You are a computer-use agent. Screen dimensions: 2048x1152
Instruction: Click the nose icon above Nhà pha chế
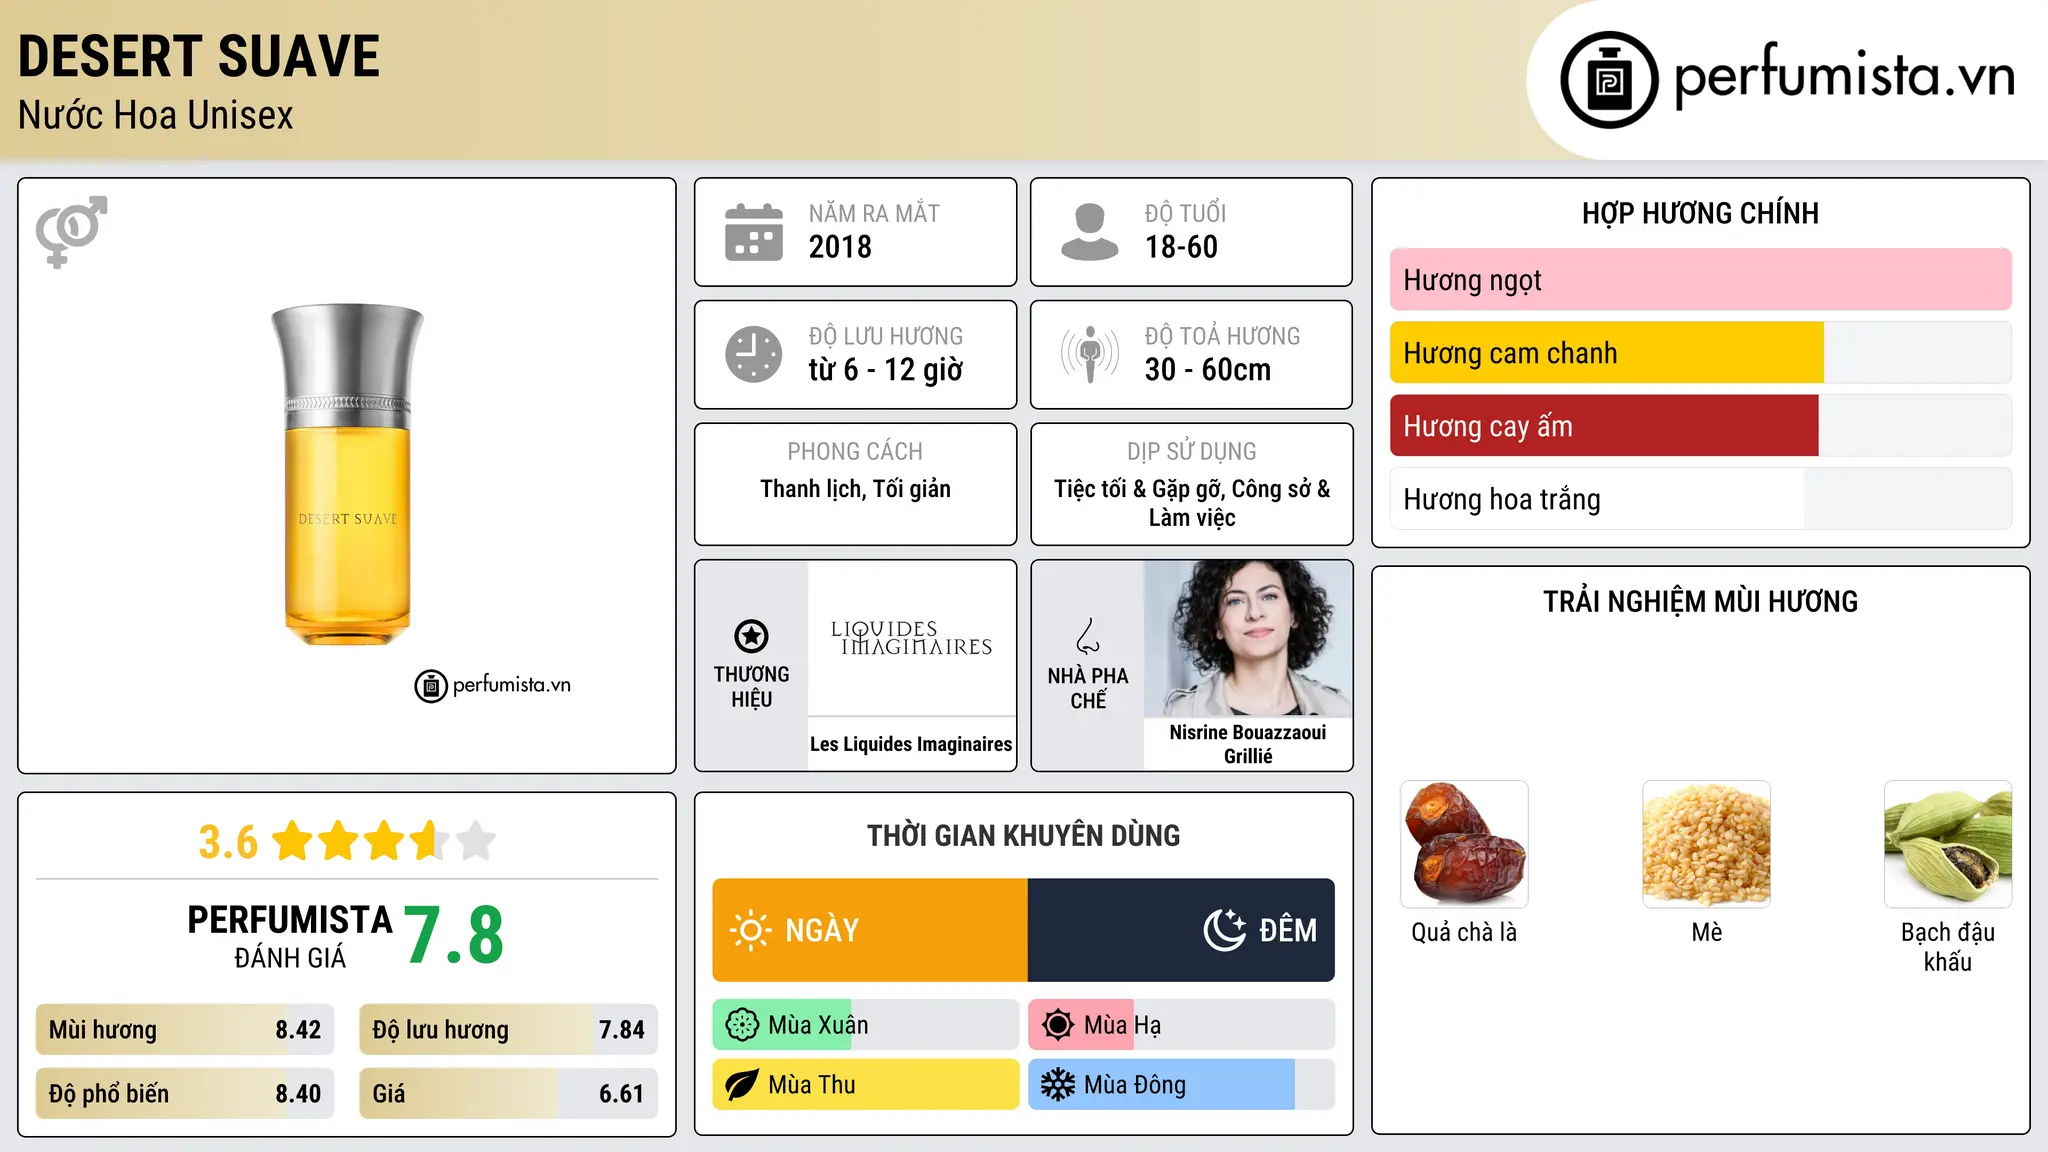coord(1088,636)
